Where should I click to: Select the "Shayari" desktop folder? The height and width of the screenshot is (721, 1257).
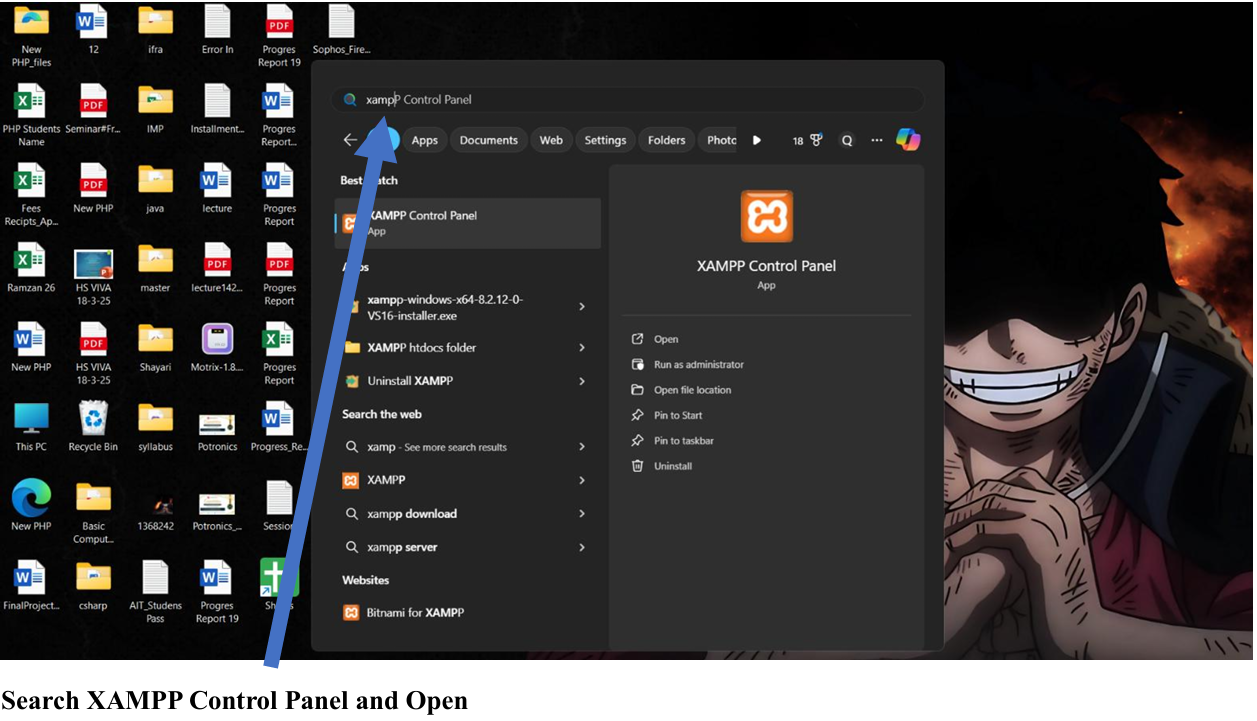point(155,346)
